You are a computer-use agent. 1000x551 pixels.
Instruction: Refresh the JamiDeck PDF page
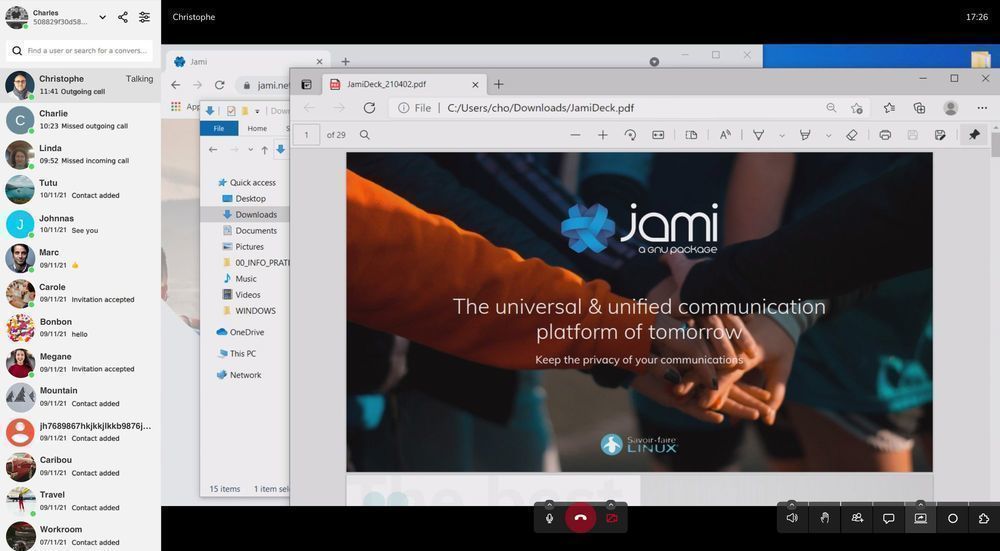pos(369,108)
